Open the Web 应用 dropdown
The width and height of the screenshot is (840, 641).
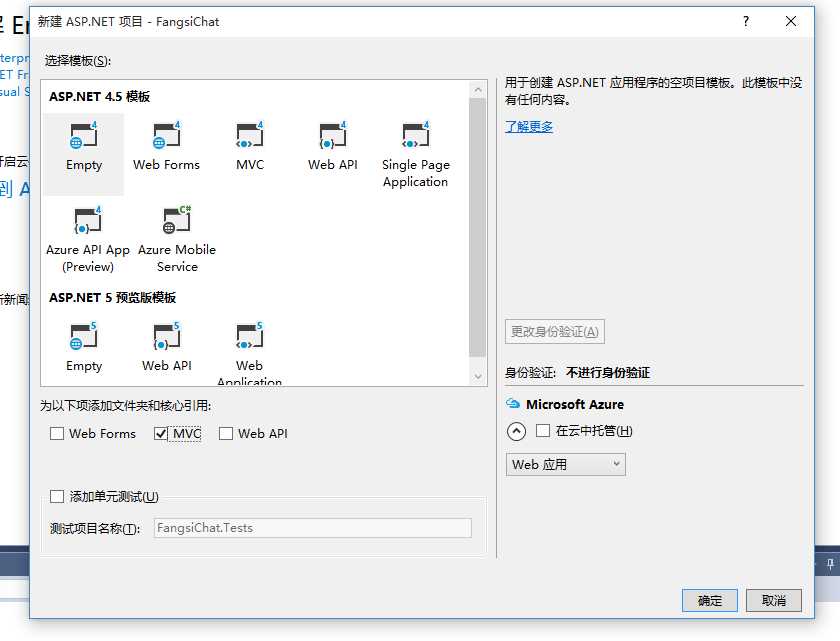[x=566, y=464]
